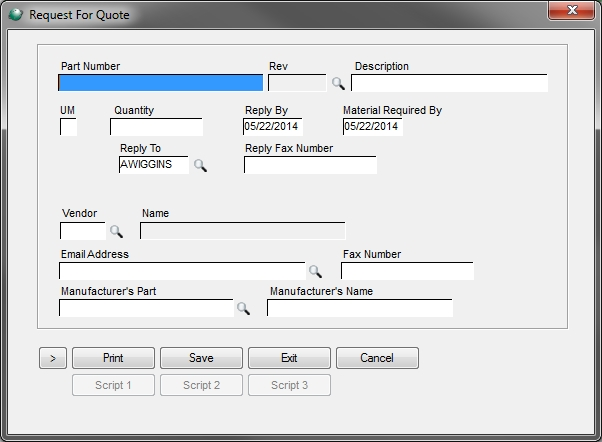Edit the Material Required By date field
The width and height of the screenshot is (602, 442).
[x=372, y=127]
